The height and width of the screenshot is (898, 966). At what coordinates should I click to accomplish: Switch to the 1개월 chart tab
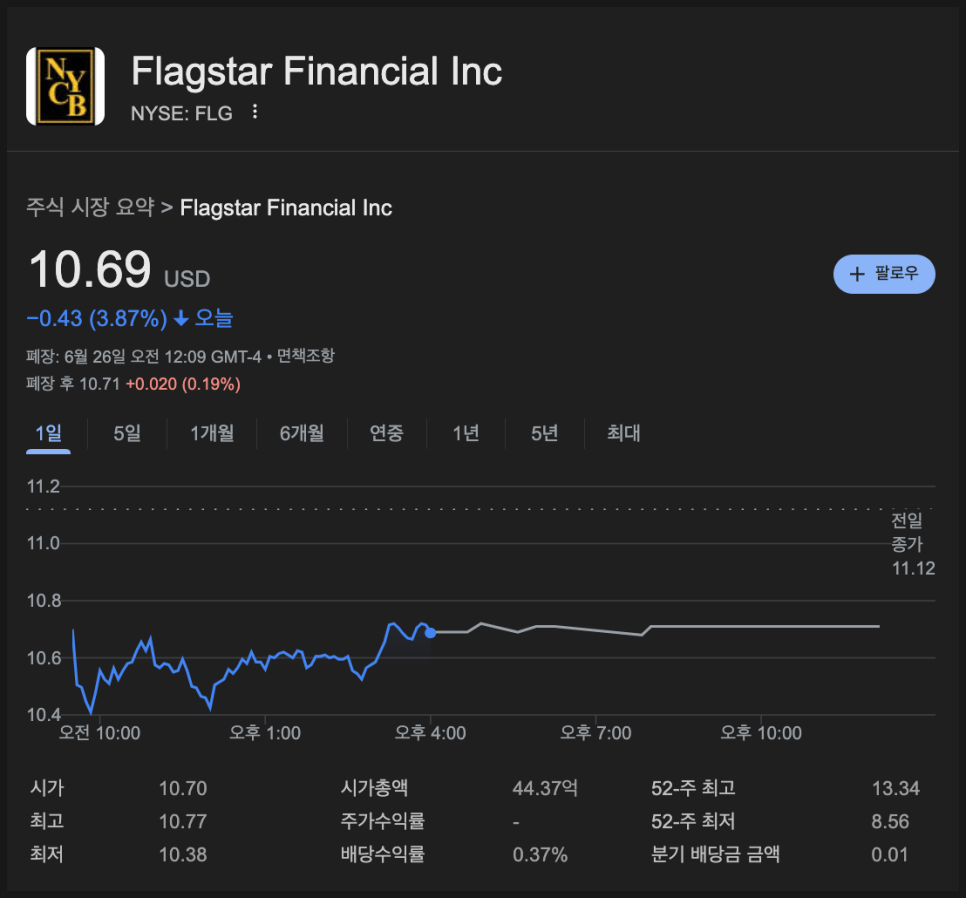(212, 433)
